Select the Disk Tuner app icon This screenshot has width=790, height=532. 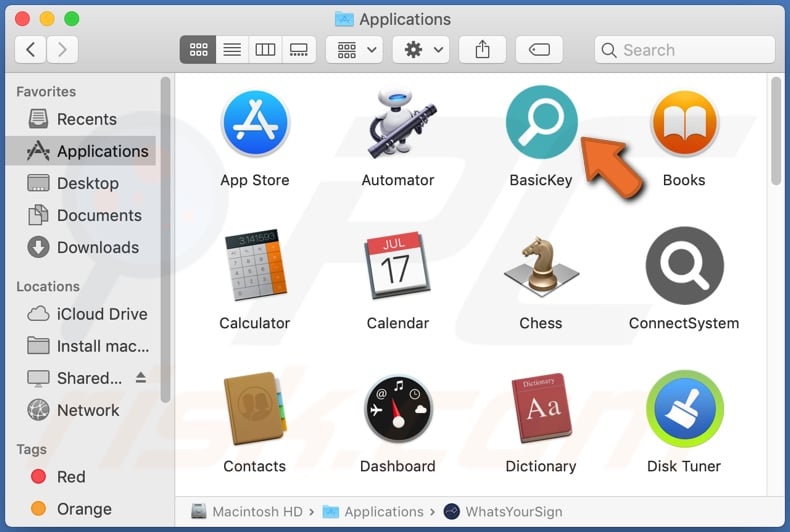685,409
